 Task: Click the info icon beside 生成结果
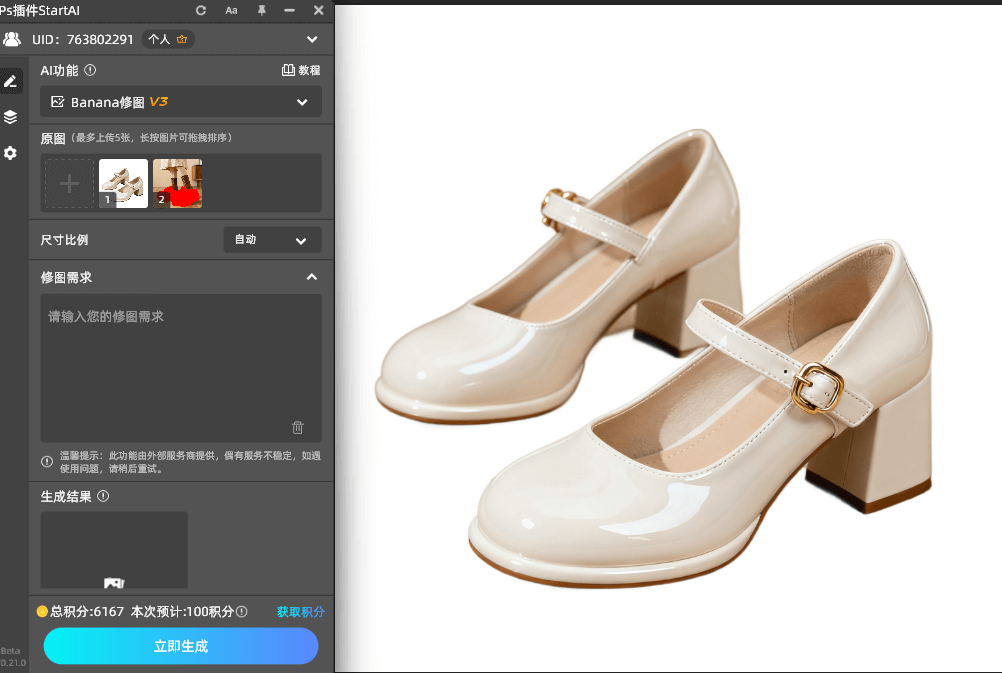click(x=103, y=496)
